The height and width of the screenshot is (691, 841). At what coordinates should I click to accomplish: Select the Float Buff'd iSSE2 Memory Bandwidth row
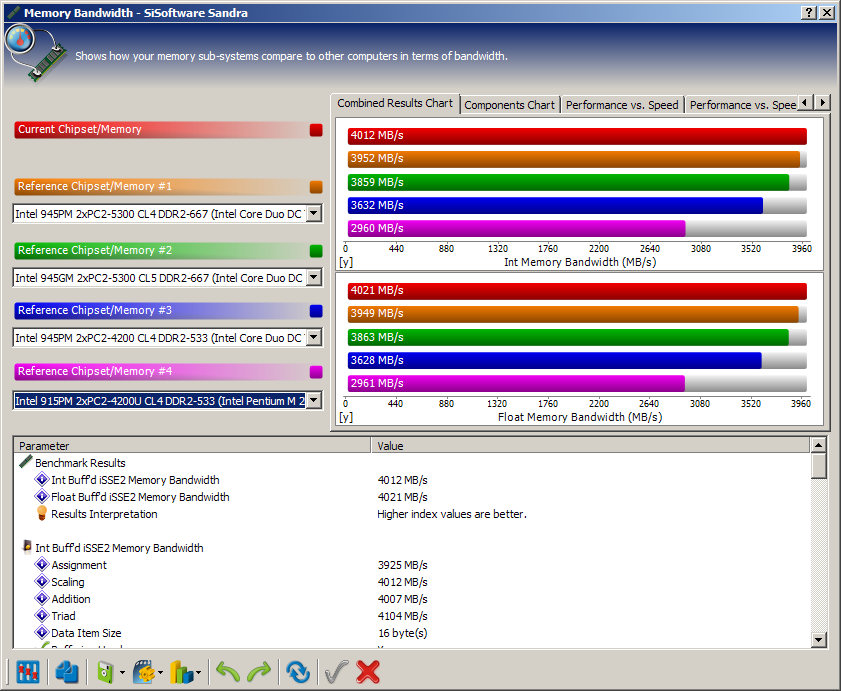click(412, 497)
